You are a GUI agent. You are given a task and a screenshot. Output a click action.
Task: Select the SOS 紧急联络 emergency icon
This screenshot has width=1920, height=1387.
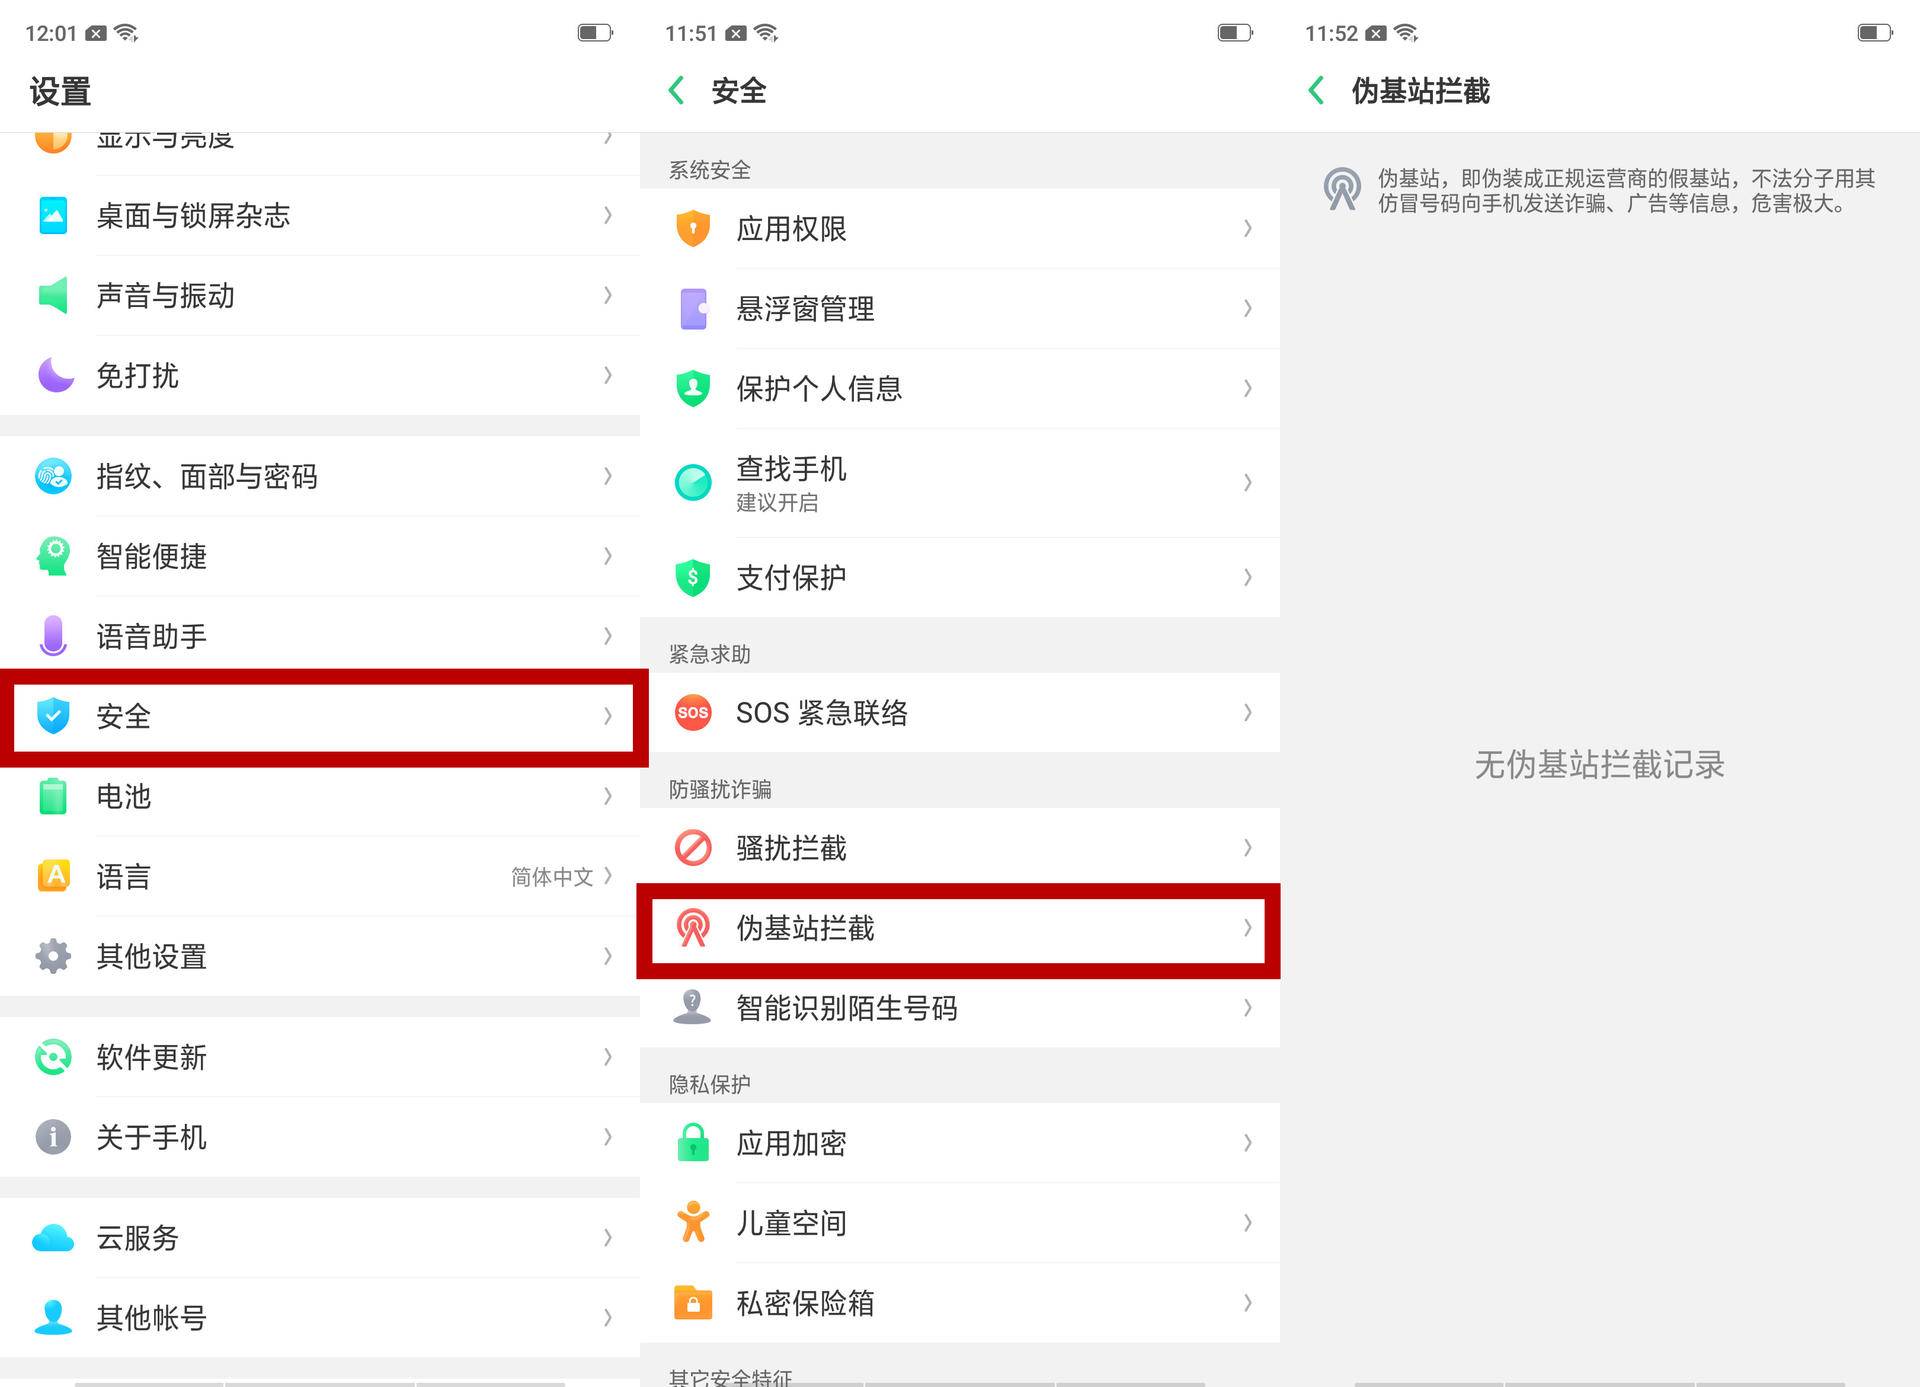(x=691, y=713)
